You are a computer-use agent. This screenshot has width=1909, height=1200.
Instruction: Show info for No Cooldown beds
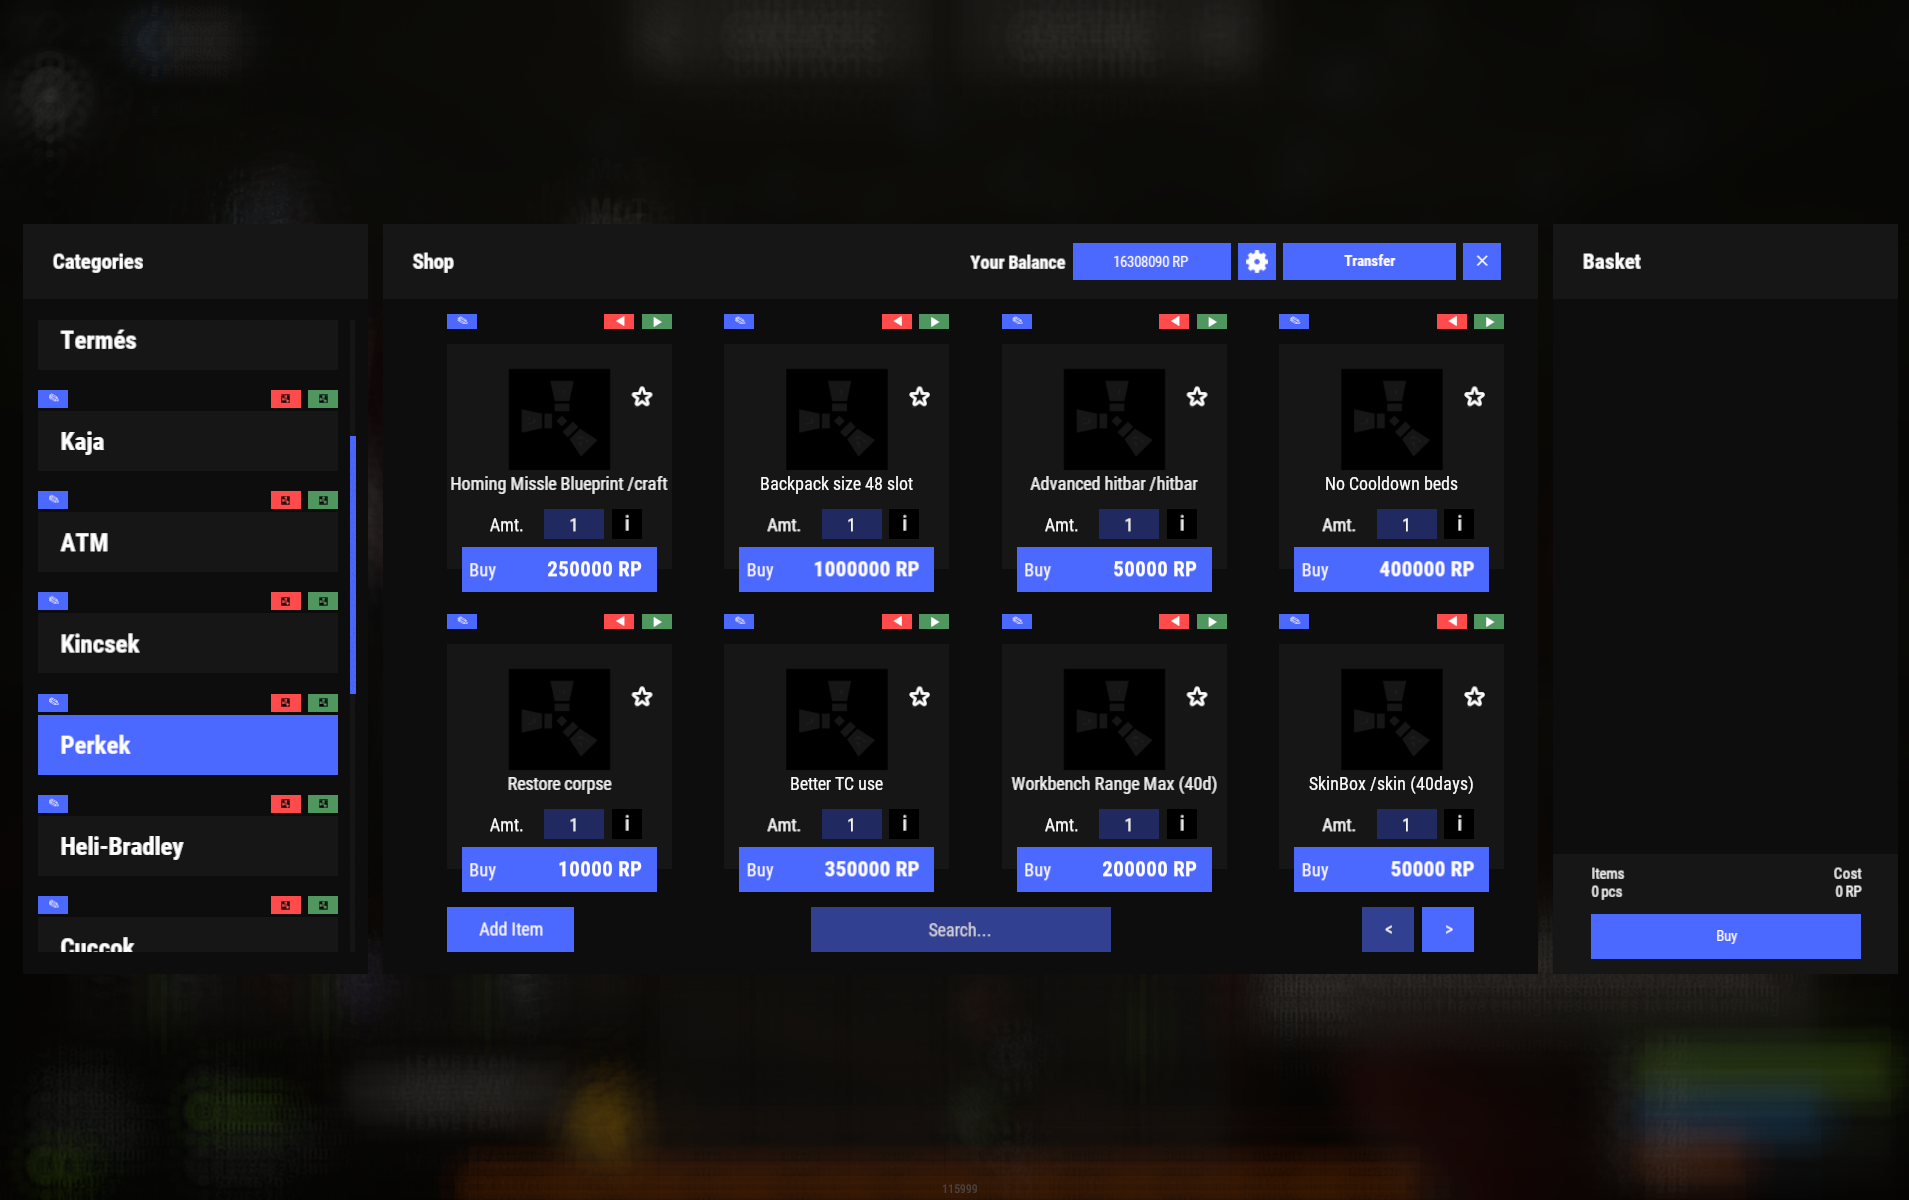1458,524
